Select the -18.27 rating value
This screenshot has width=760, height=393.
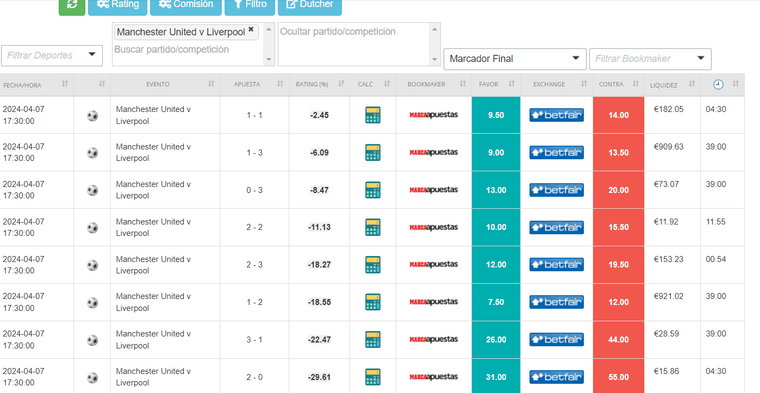[x=319, y=265]
